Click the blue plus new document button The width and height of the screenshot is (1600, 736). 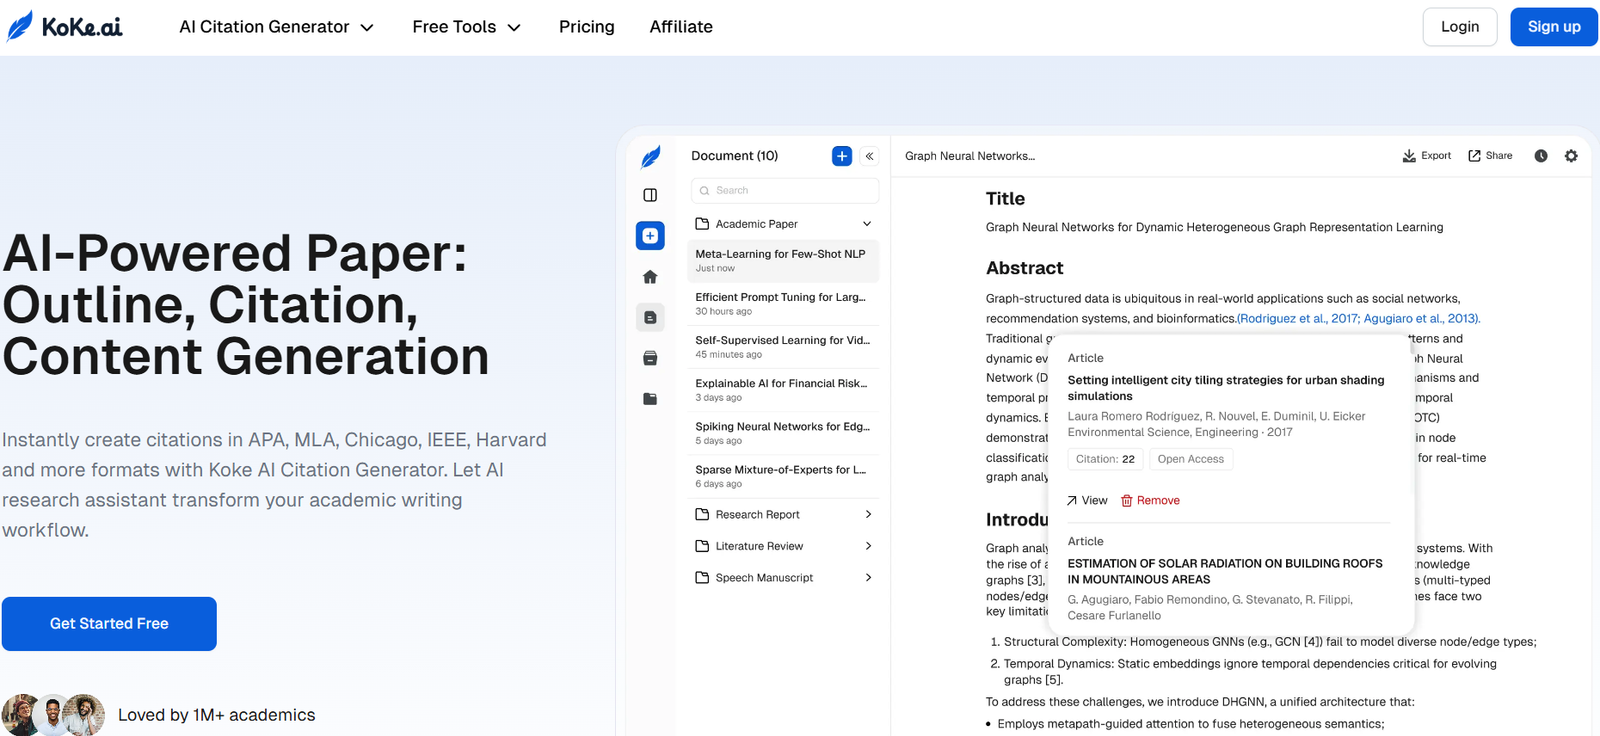coord(841,156)
